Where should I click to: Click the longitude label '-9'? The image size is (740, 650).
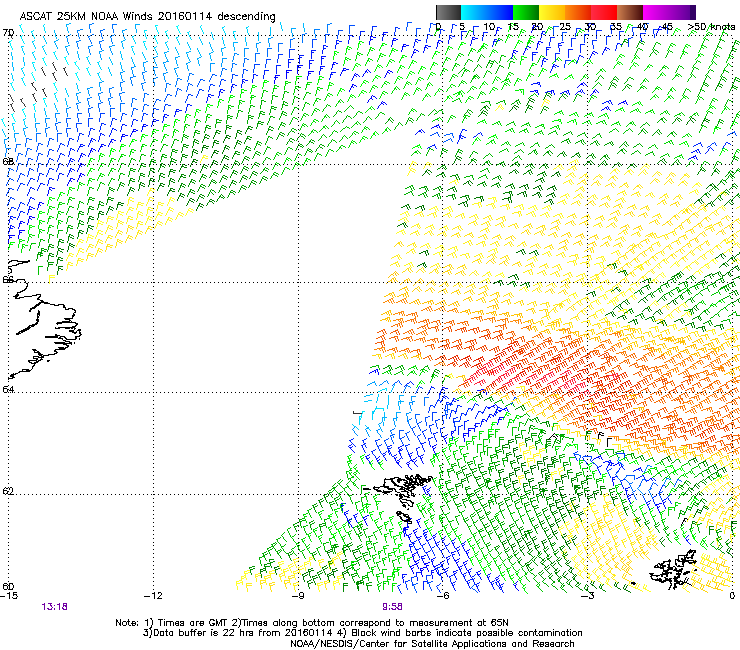(x=298, y=596)
